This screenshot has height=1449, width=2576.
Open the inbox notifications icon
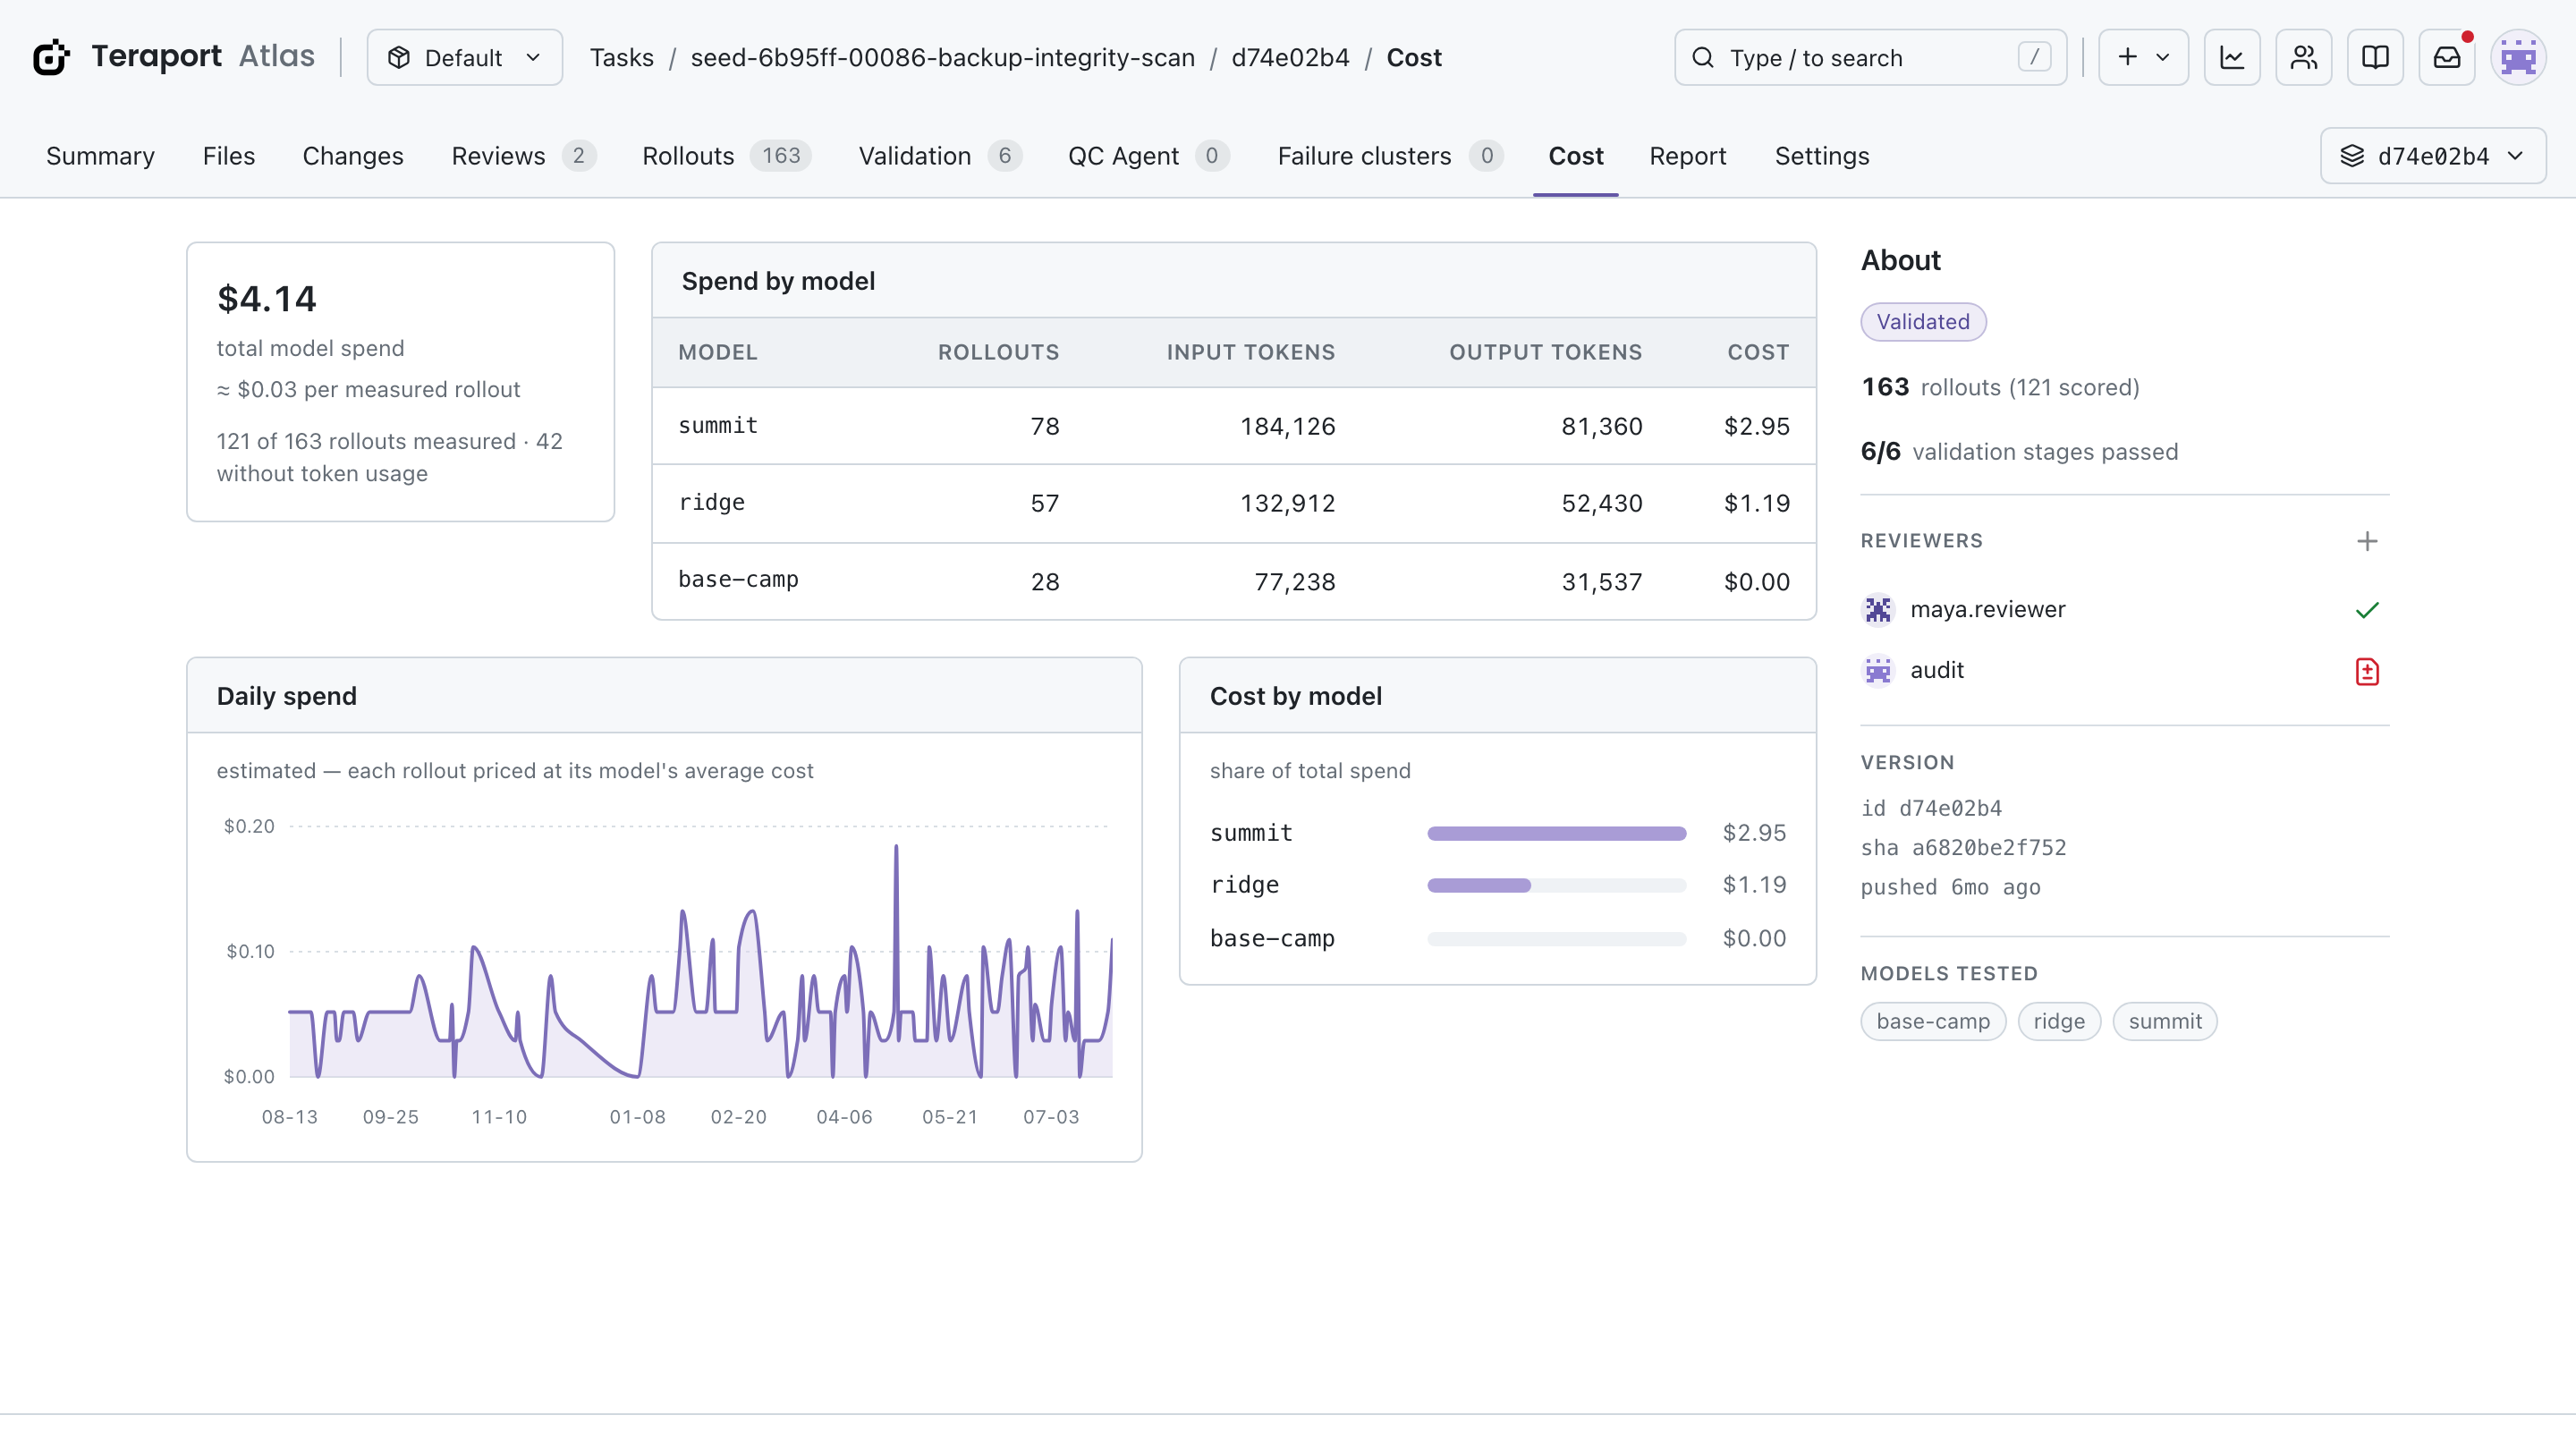coord(2447,57)
